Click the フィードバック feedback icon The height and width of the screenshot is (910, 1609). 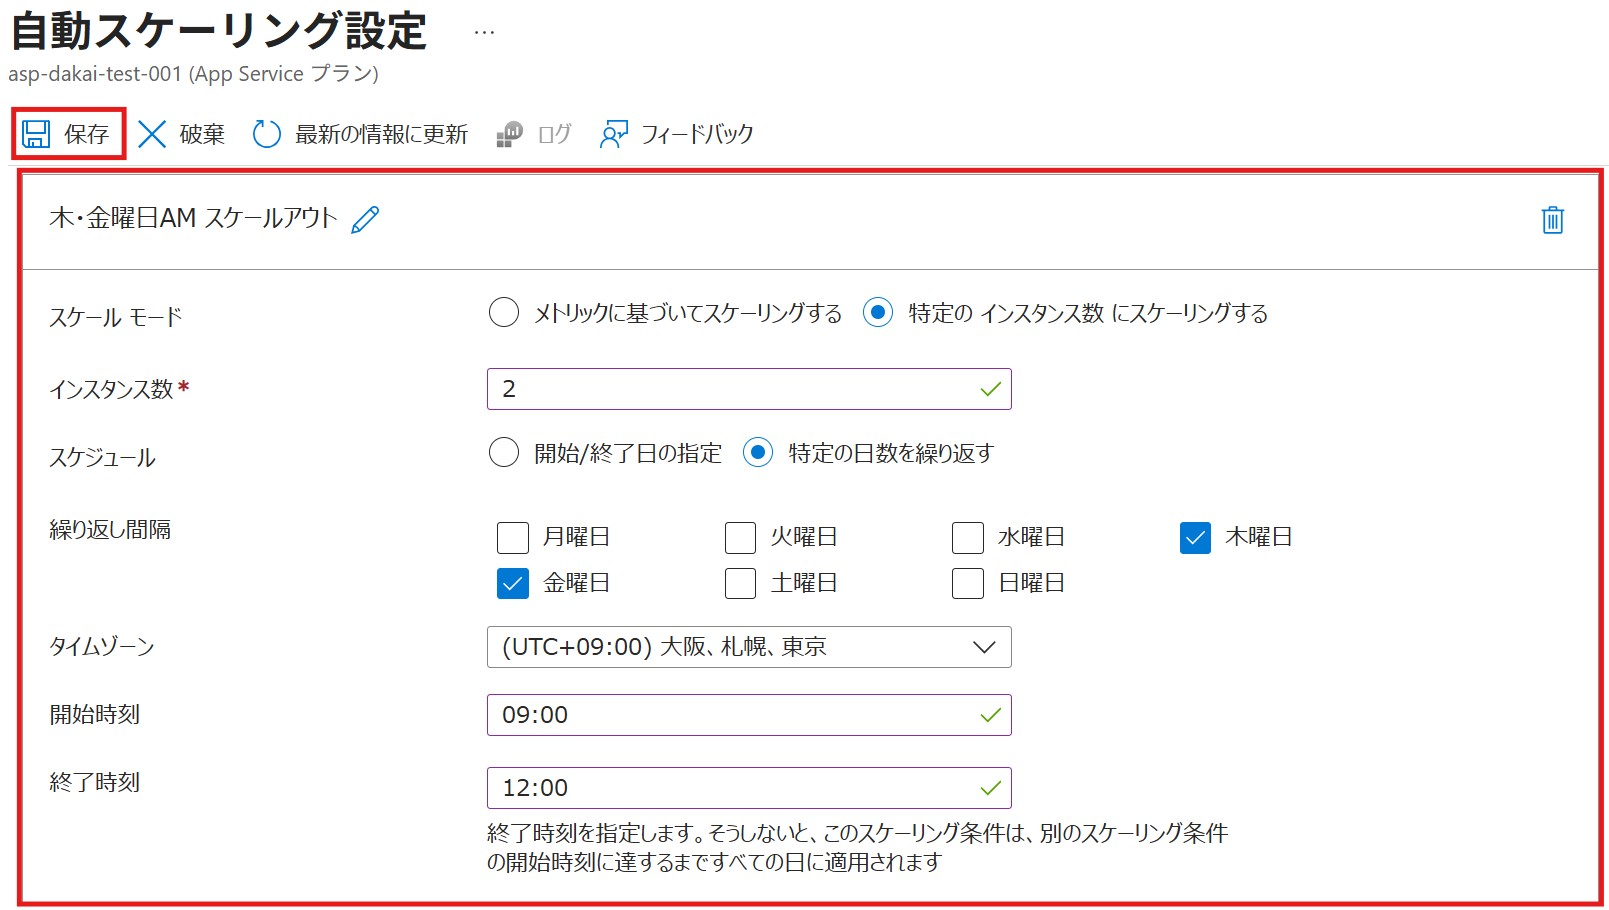tap(614, 134)
